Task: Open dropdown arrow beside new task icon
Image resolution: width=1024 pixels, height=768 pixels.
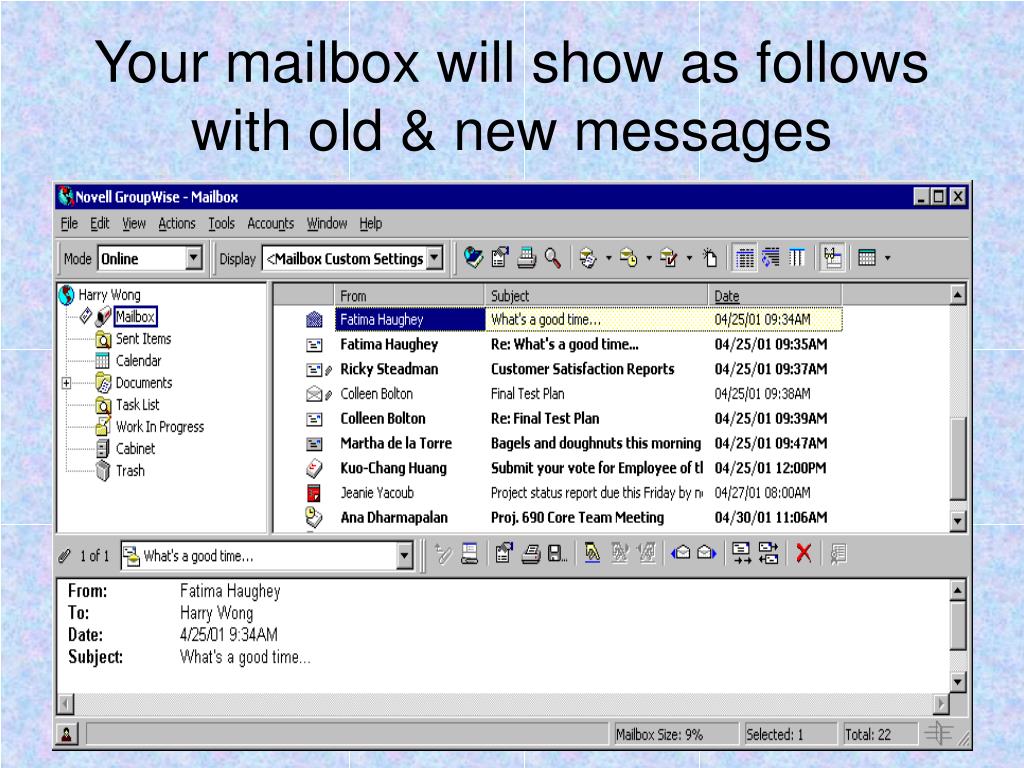Action: (689, 259)
